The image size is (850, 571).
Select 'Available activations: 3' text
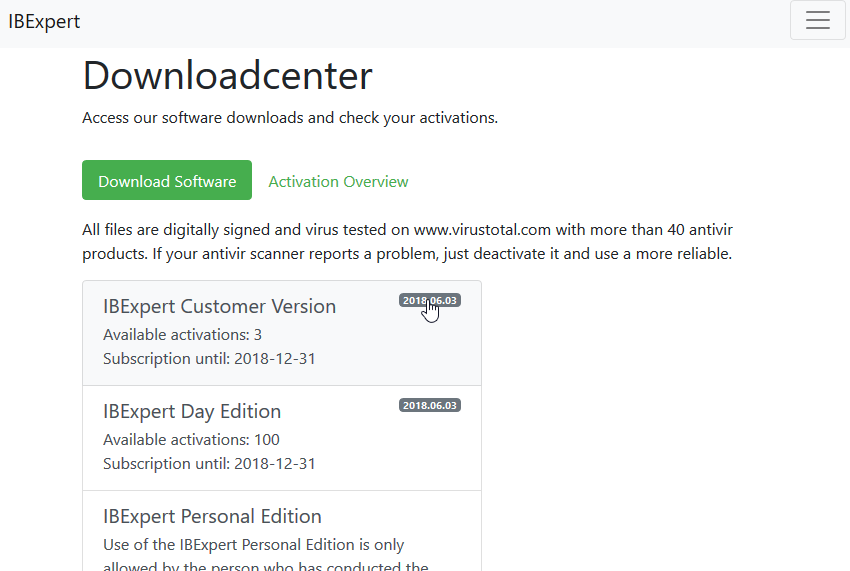[182, 335]
